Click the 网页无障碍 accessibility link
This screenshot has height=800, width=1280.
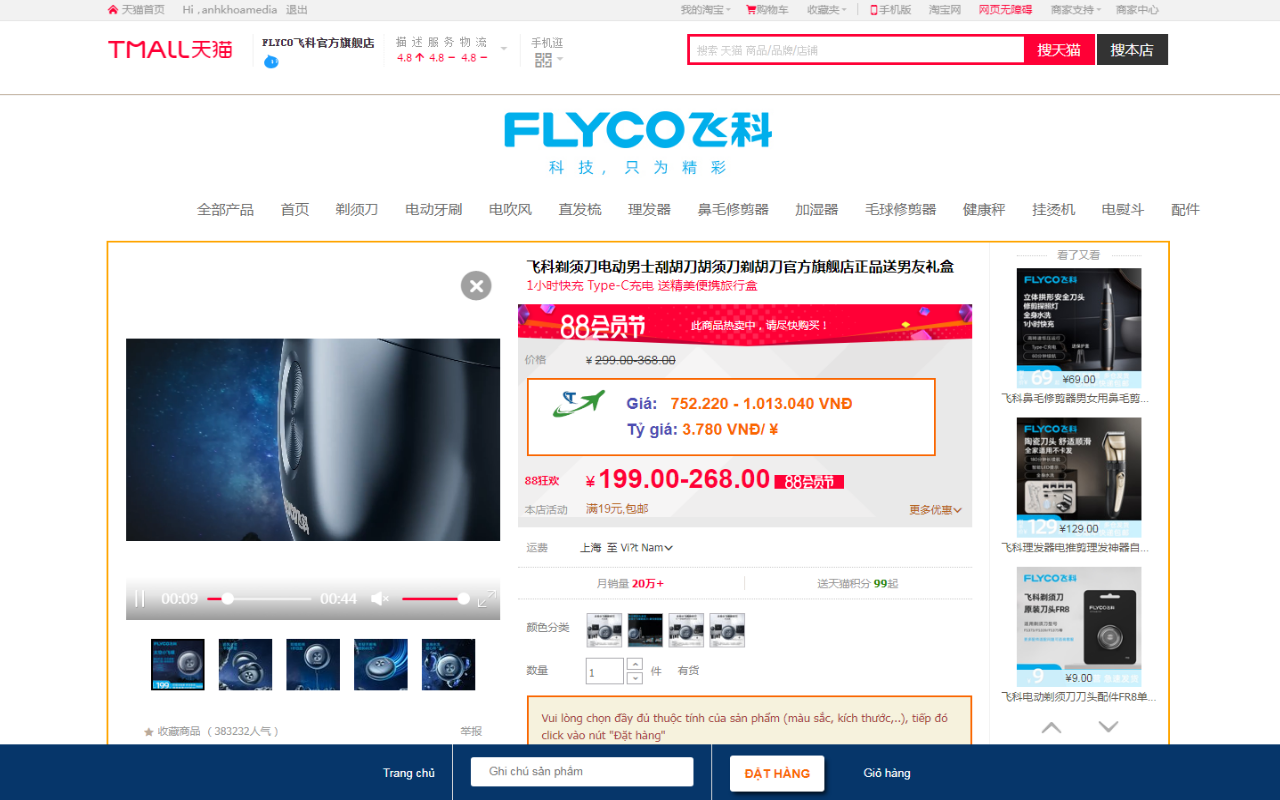coord(1005,10)
